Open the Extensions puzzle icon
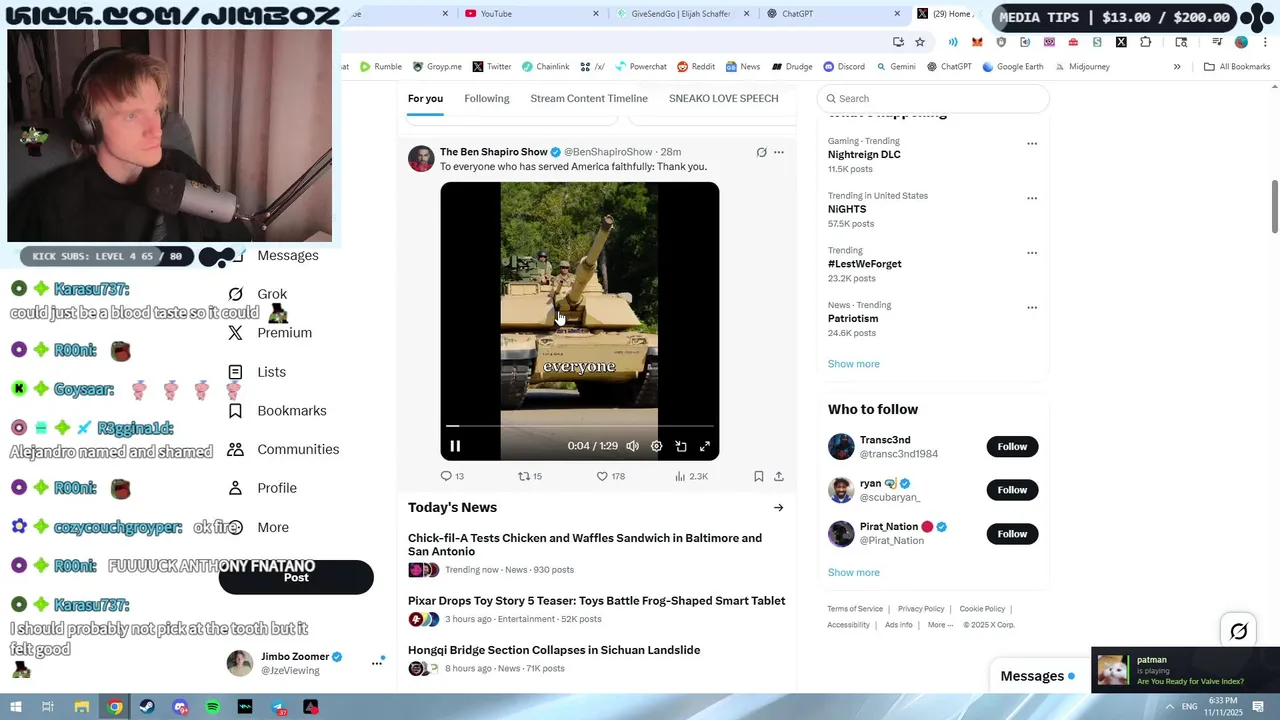The image size is (1280, 720). coord(1146,42)
